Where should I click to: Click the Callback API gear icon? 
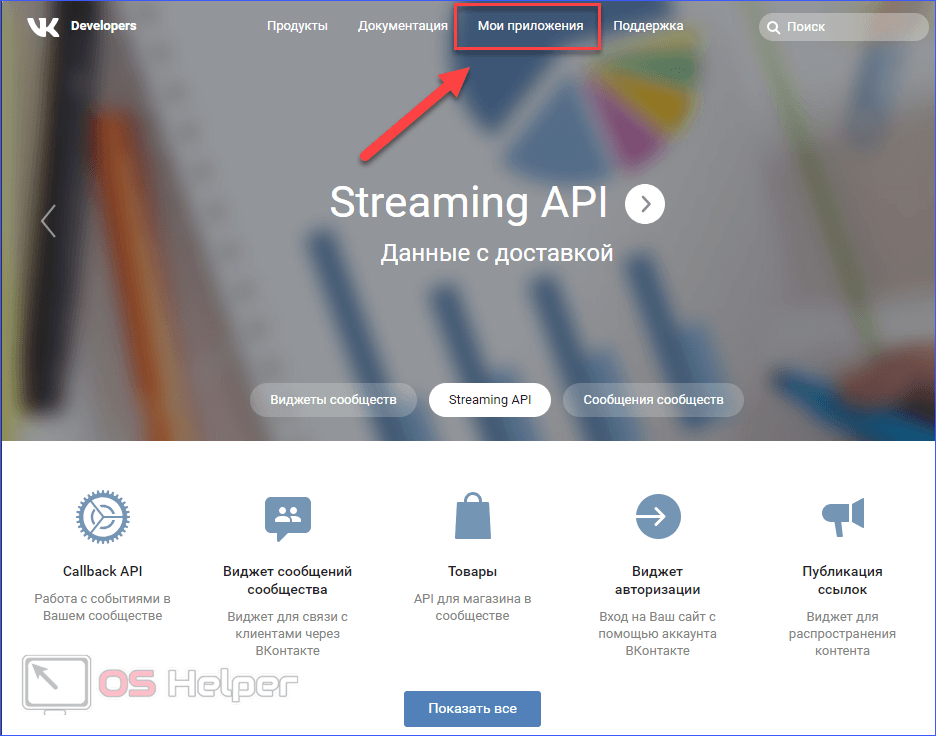(x=102, y=517)
